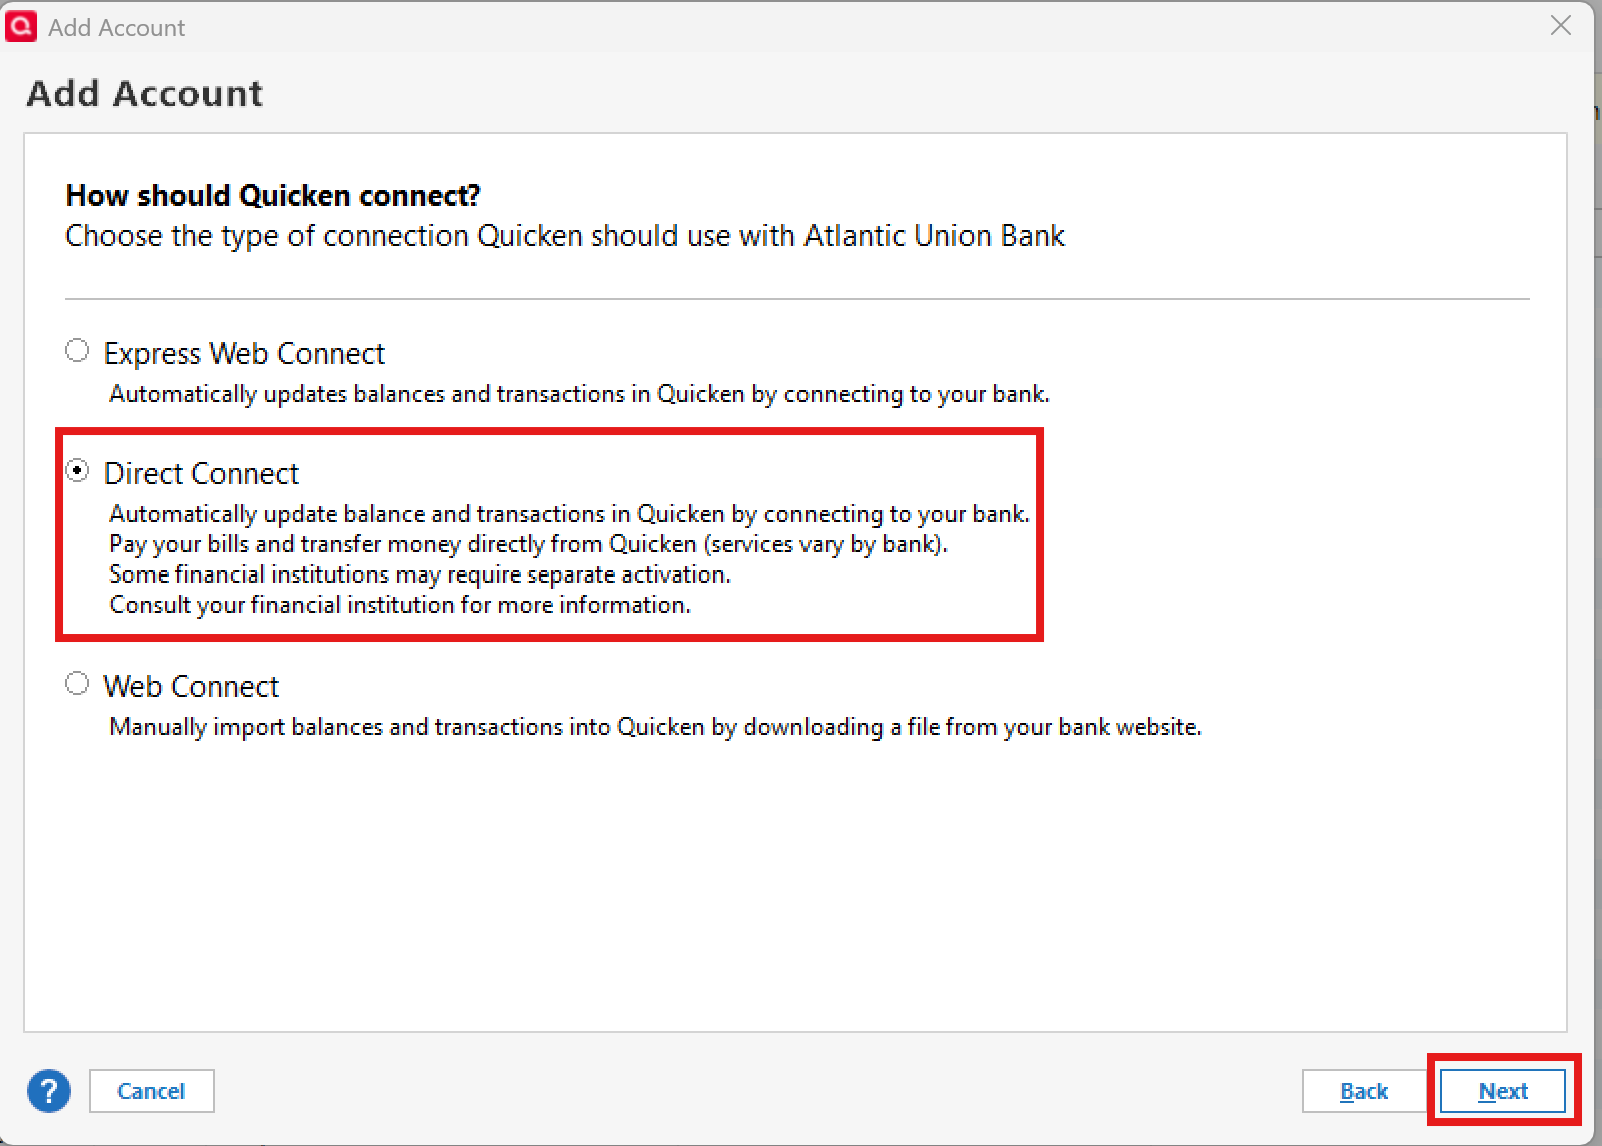This screenshot has width=1602, height=1146.
Task: Select the Express Web Connect radio button
Action: [77, 351]
